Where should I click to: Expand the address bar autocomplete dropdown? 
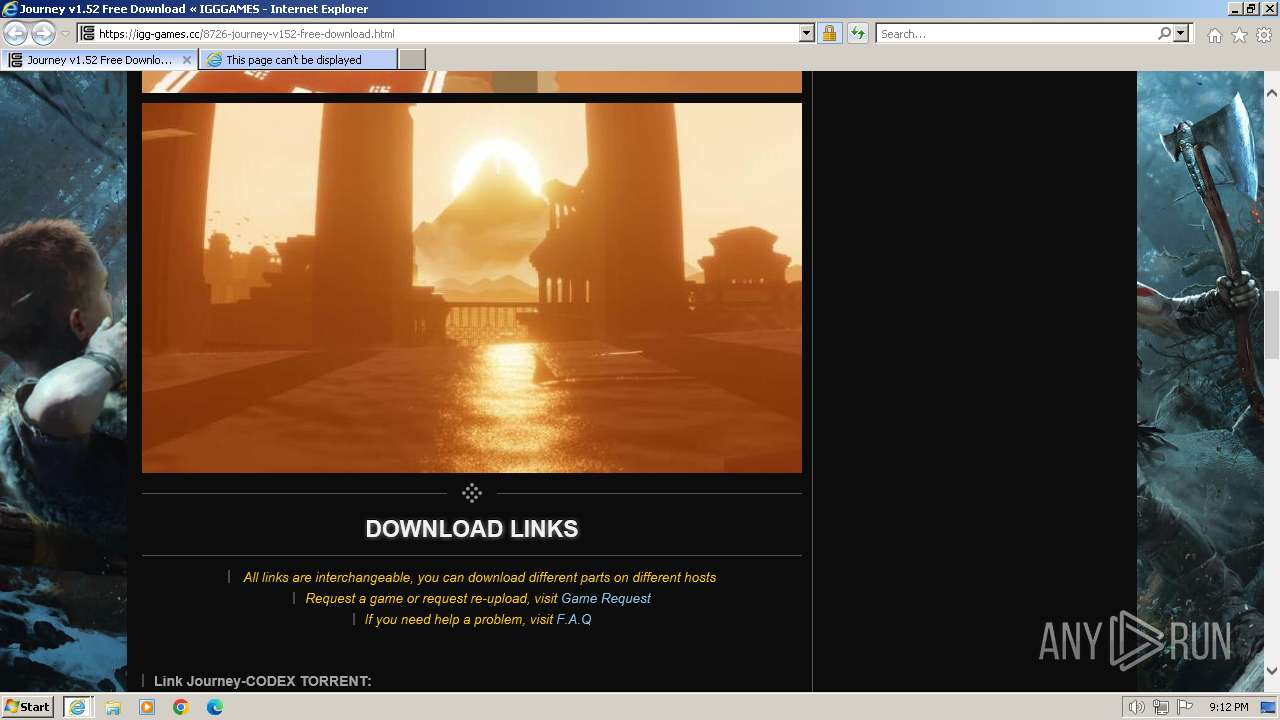point(807,34)
